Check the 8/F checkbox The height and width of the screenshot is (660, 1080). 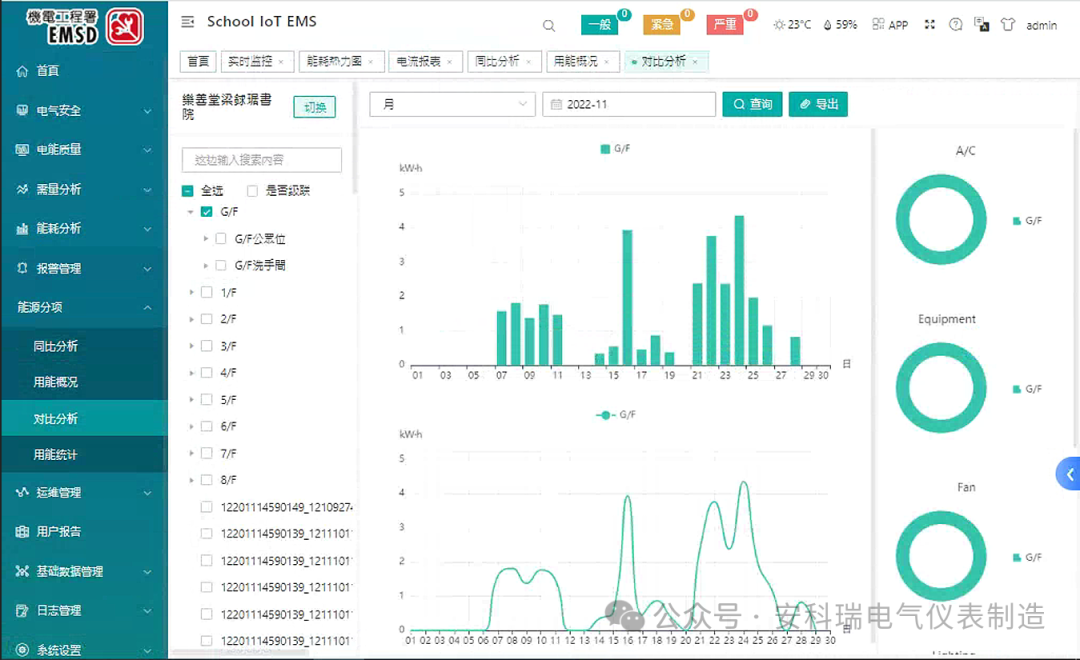207,479
